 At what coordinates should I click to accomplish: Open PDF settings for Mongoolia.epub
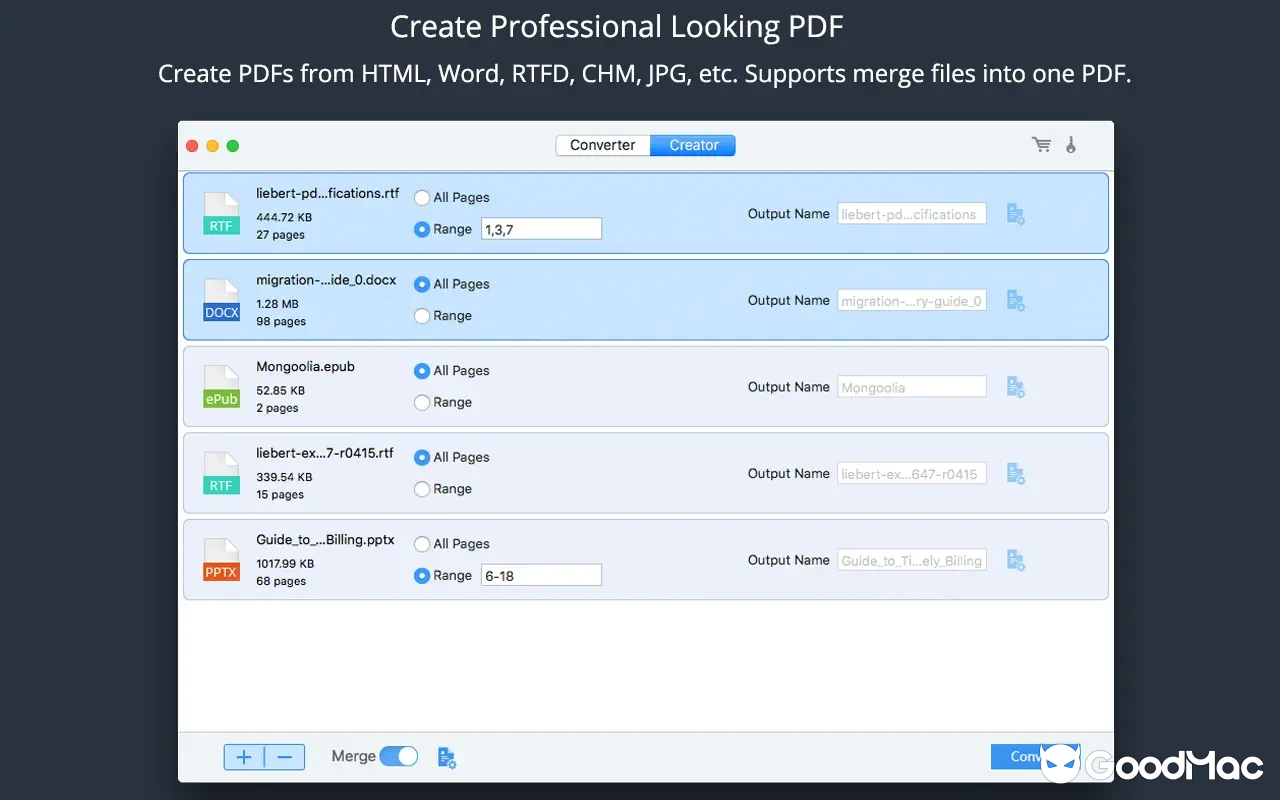(1015, 386)
